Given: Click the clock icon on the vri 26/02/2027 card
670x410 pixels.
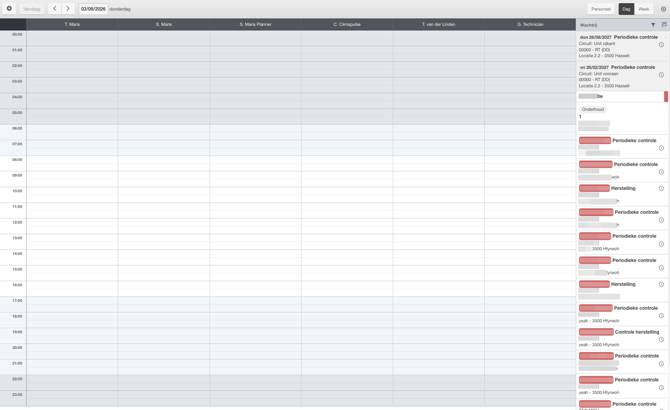Looking at the screenshot, I should 661,75.
